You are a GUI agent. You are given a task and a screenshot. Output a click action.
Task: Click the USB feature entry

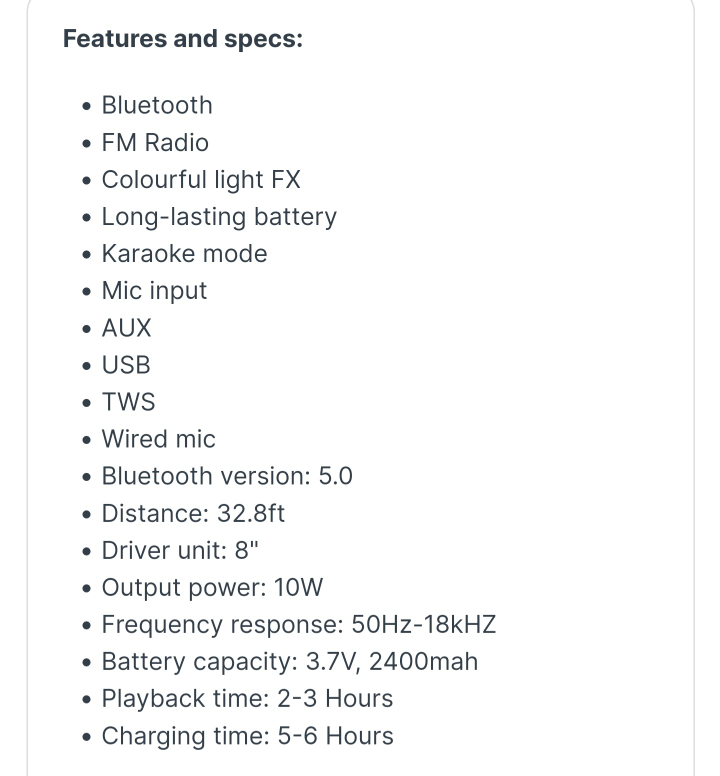126,365
